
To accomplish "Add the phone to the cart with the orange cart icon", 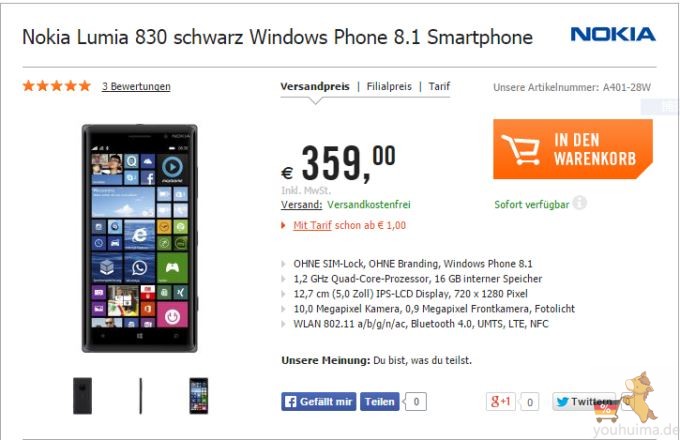I will pyautogui.click(x=573, y=149).
